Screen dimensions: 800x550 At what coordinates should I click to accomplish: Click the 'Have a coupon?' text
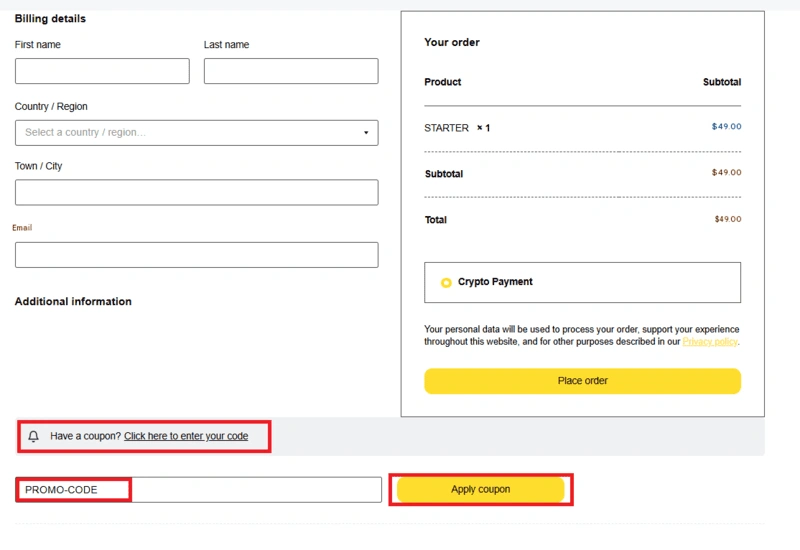coord(85,436)
